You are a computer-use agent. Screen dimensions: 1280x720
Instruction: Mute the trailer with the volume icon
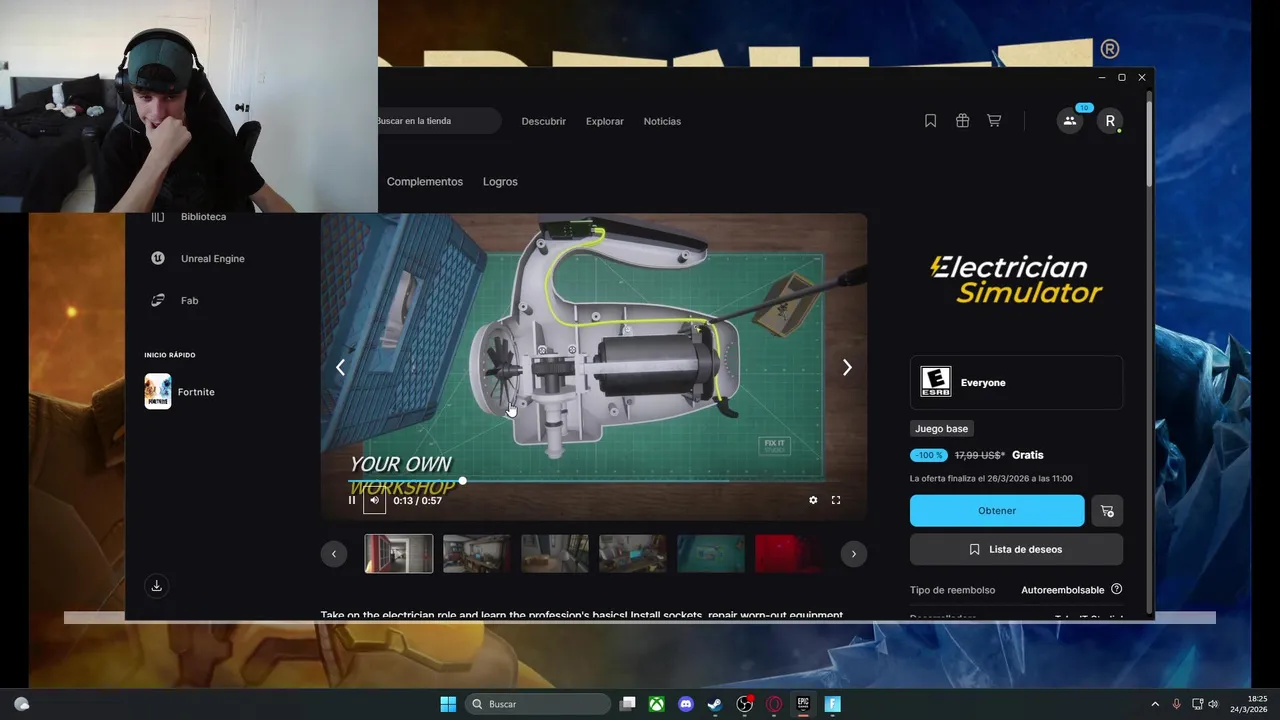coord(374,500)
